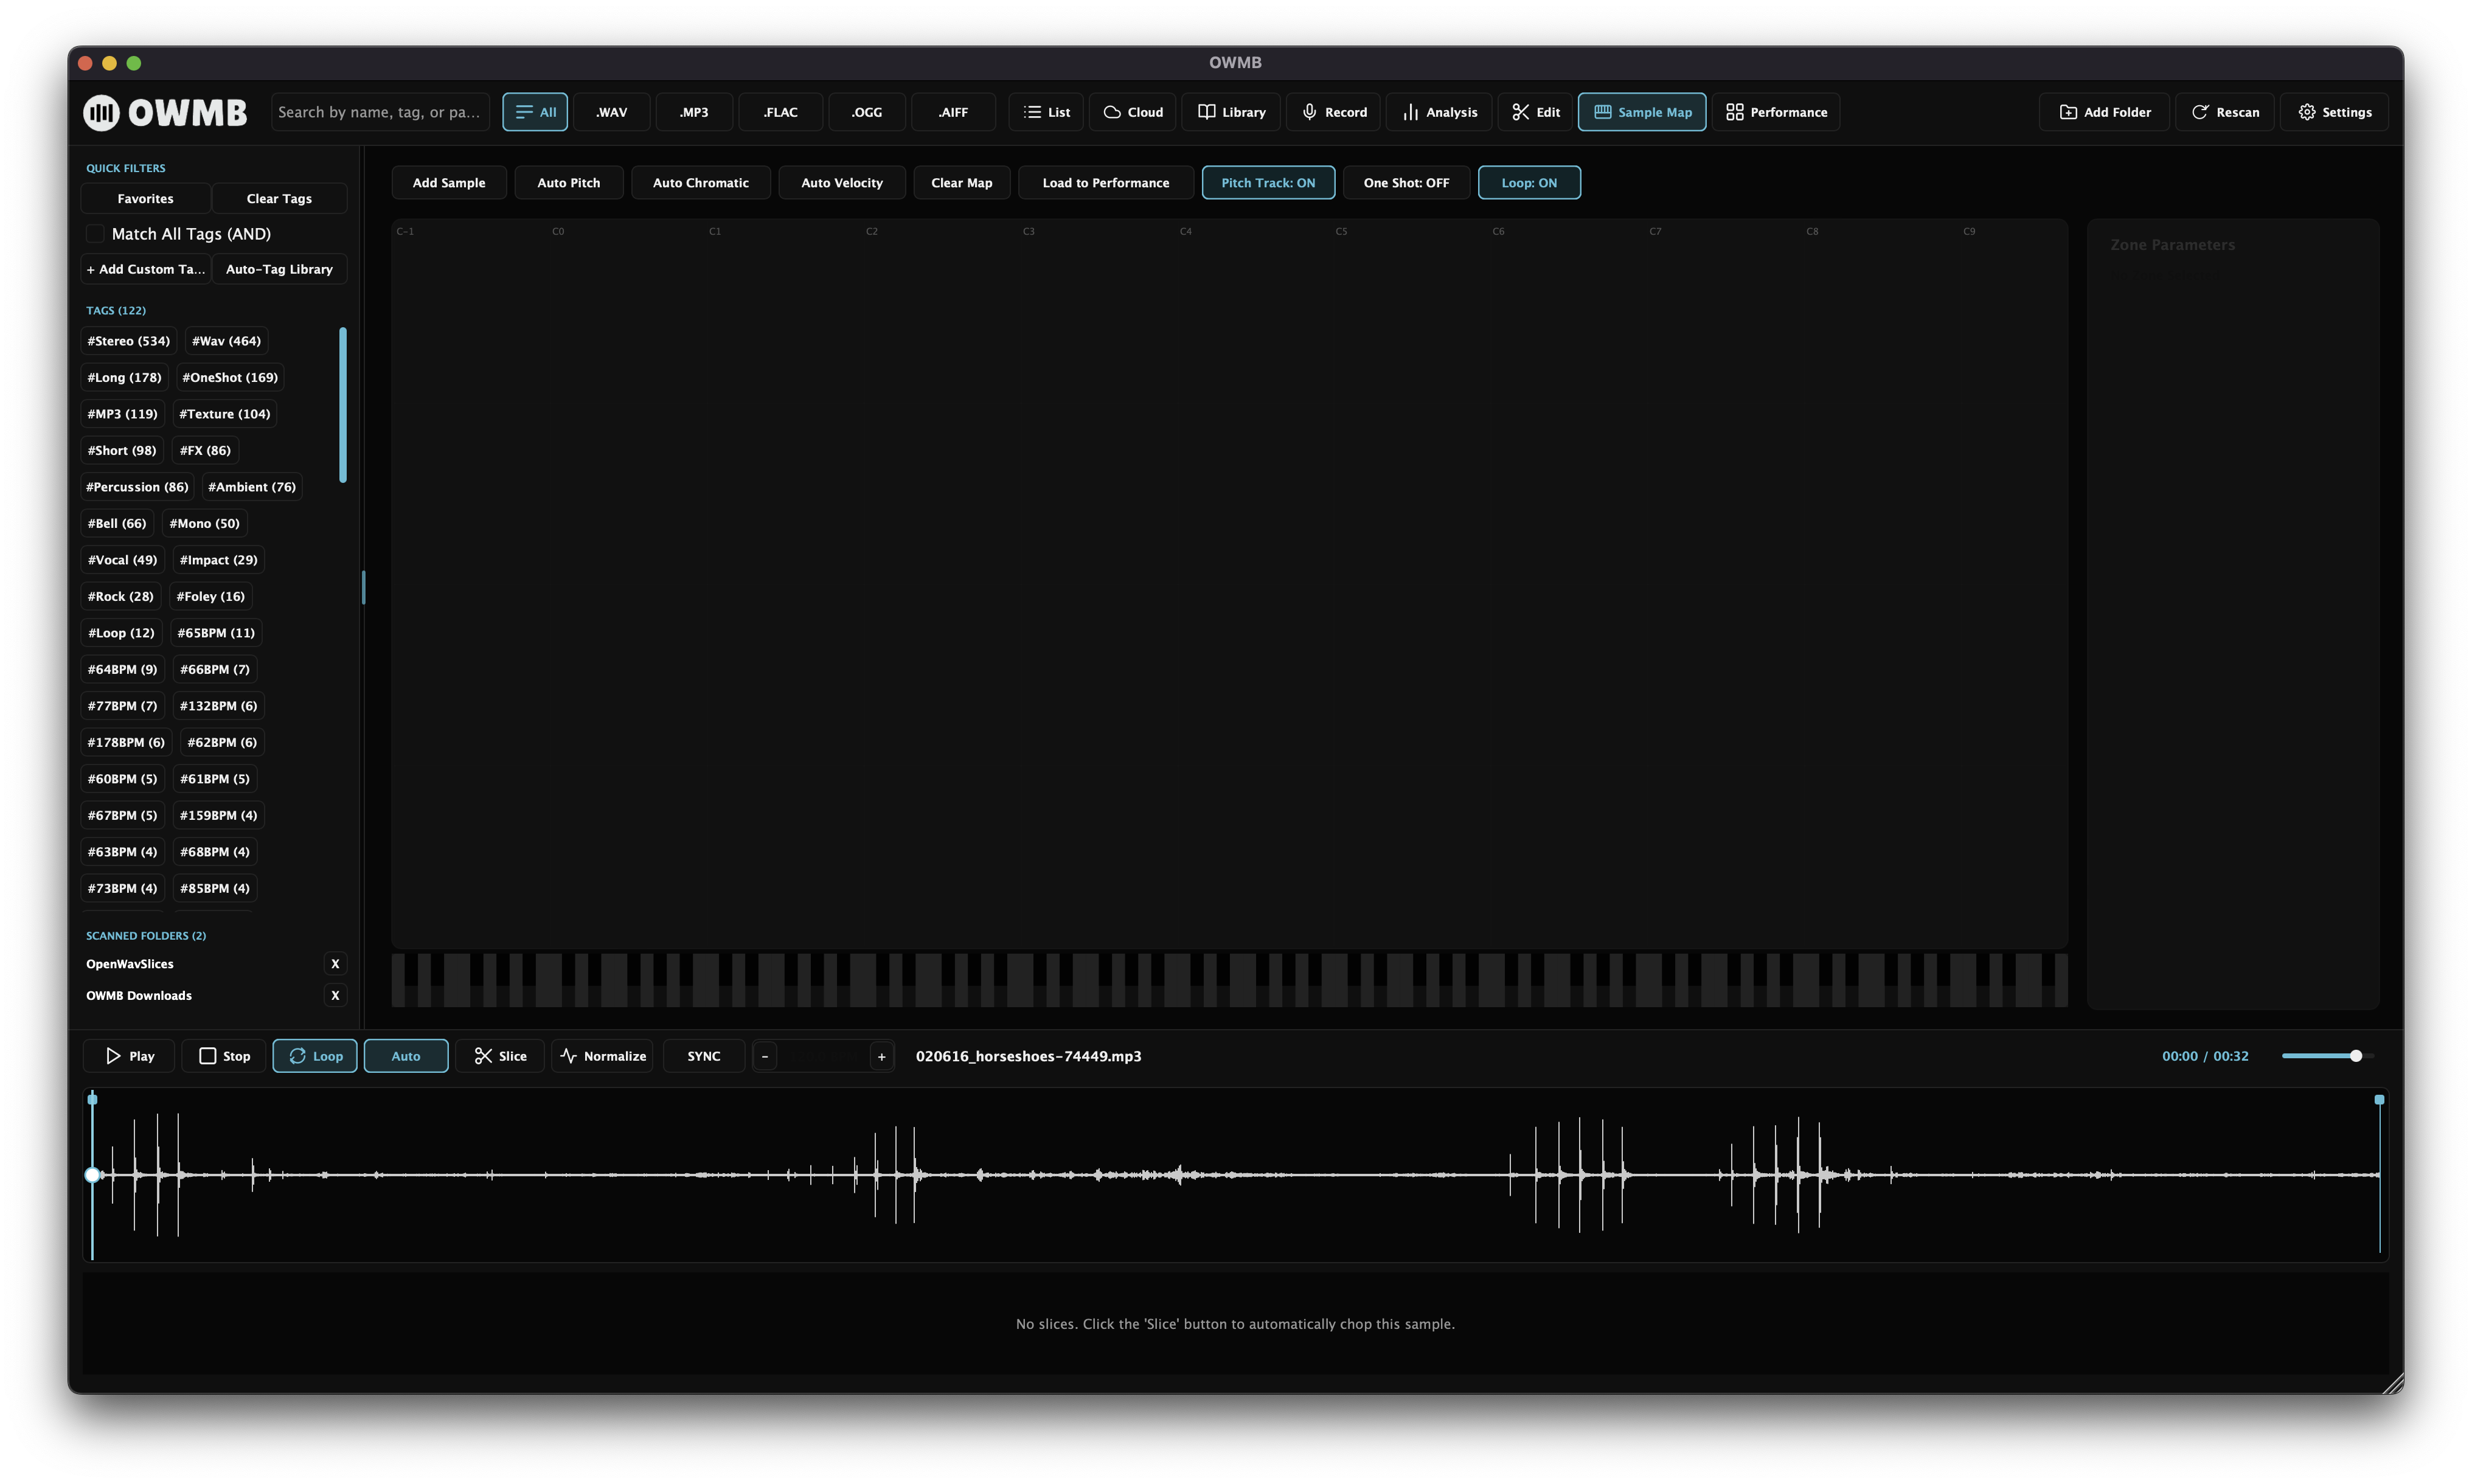
Task: Play the loaded sample
Action: click(129, 1056)
